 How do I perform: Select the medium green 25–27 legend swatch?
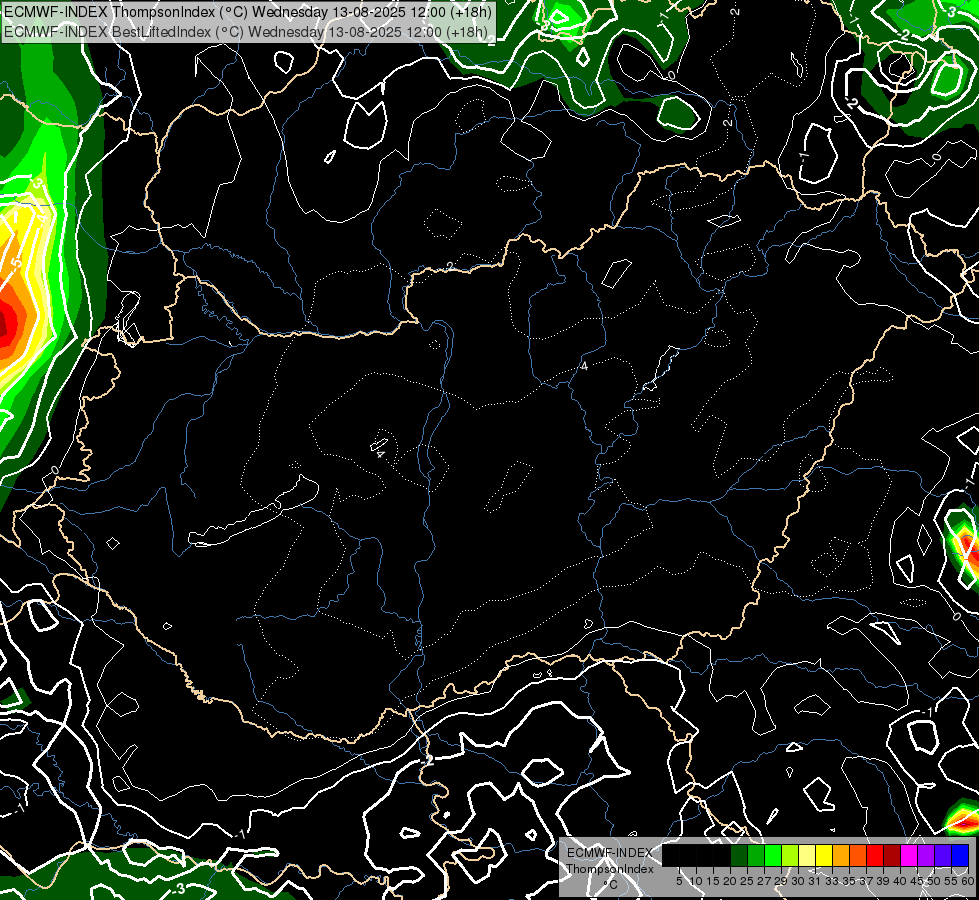coord(756,855)
